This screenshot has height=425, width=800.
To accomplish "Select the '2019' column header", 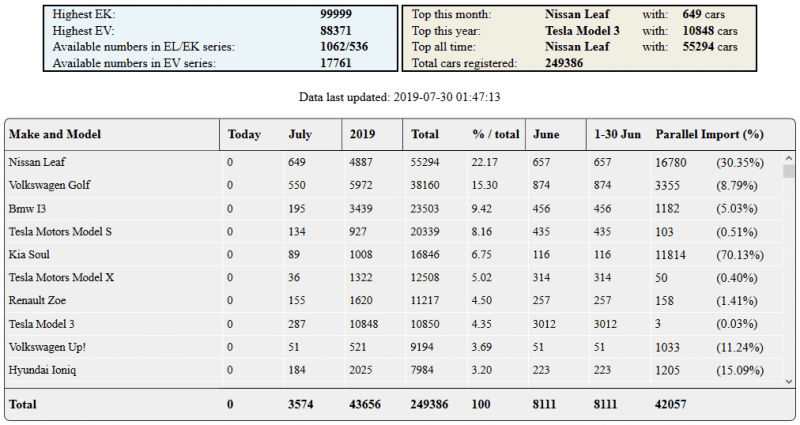I will pos(362,135).
